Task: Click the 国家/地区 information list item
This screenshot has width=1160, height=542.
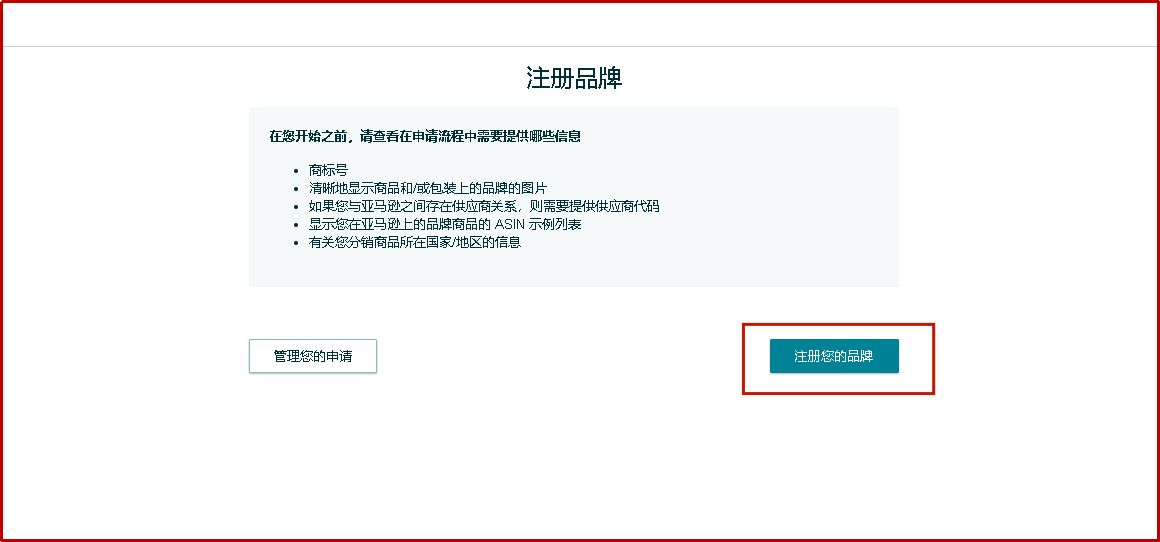Action: click(x=415, y=242)
